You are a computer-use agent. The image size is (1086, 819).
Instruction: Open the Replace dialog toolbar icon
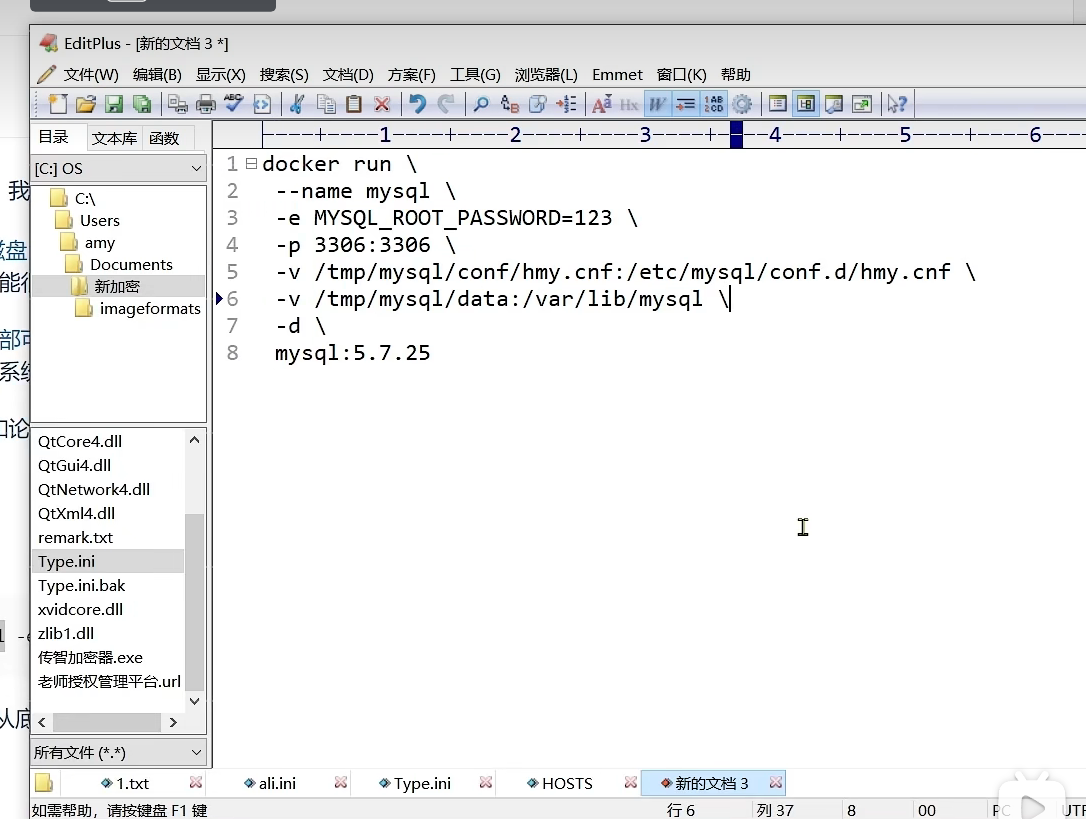click(x=509, y=103)
